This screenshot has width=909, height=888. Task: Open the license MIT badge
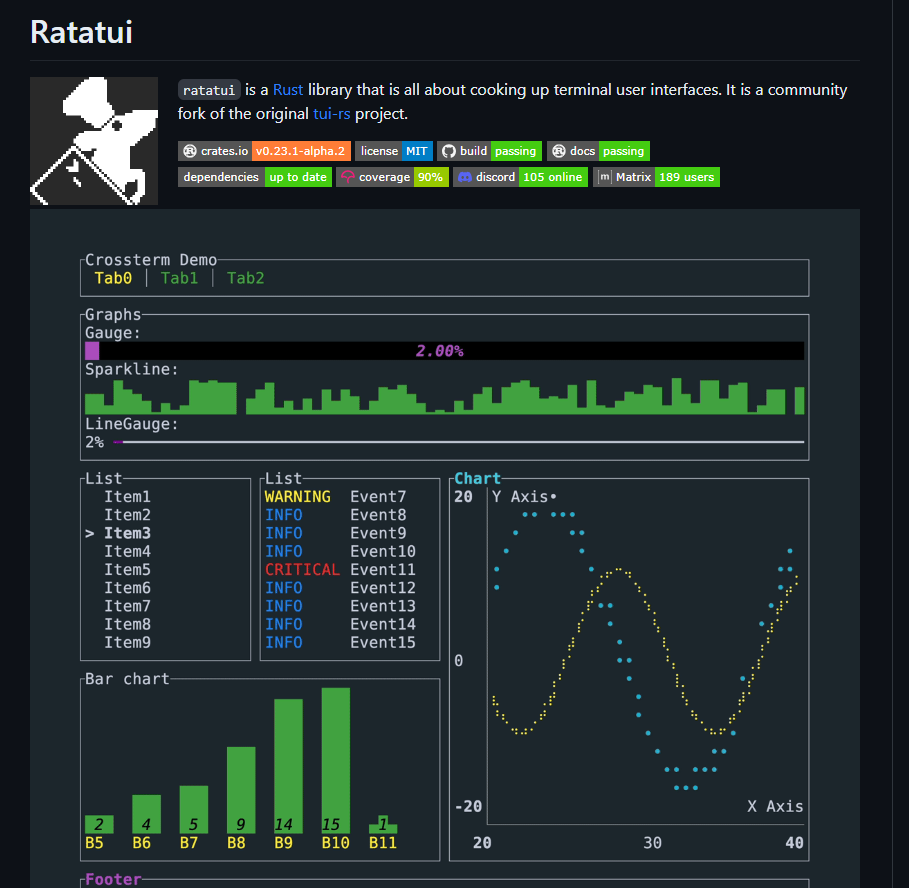[394, 151]
